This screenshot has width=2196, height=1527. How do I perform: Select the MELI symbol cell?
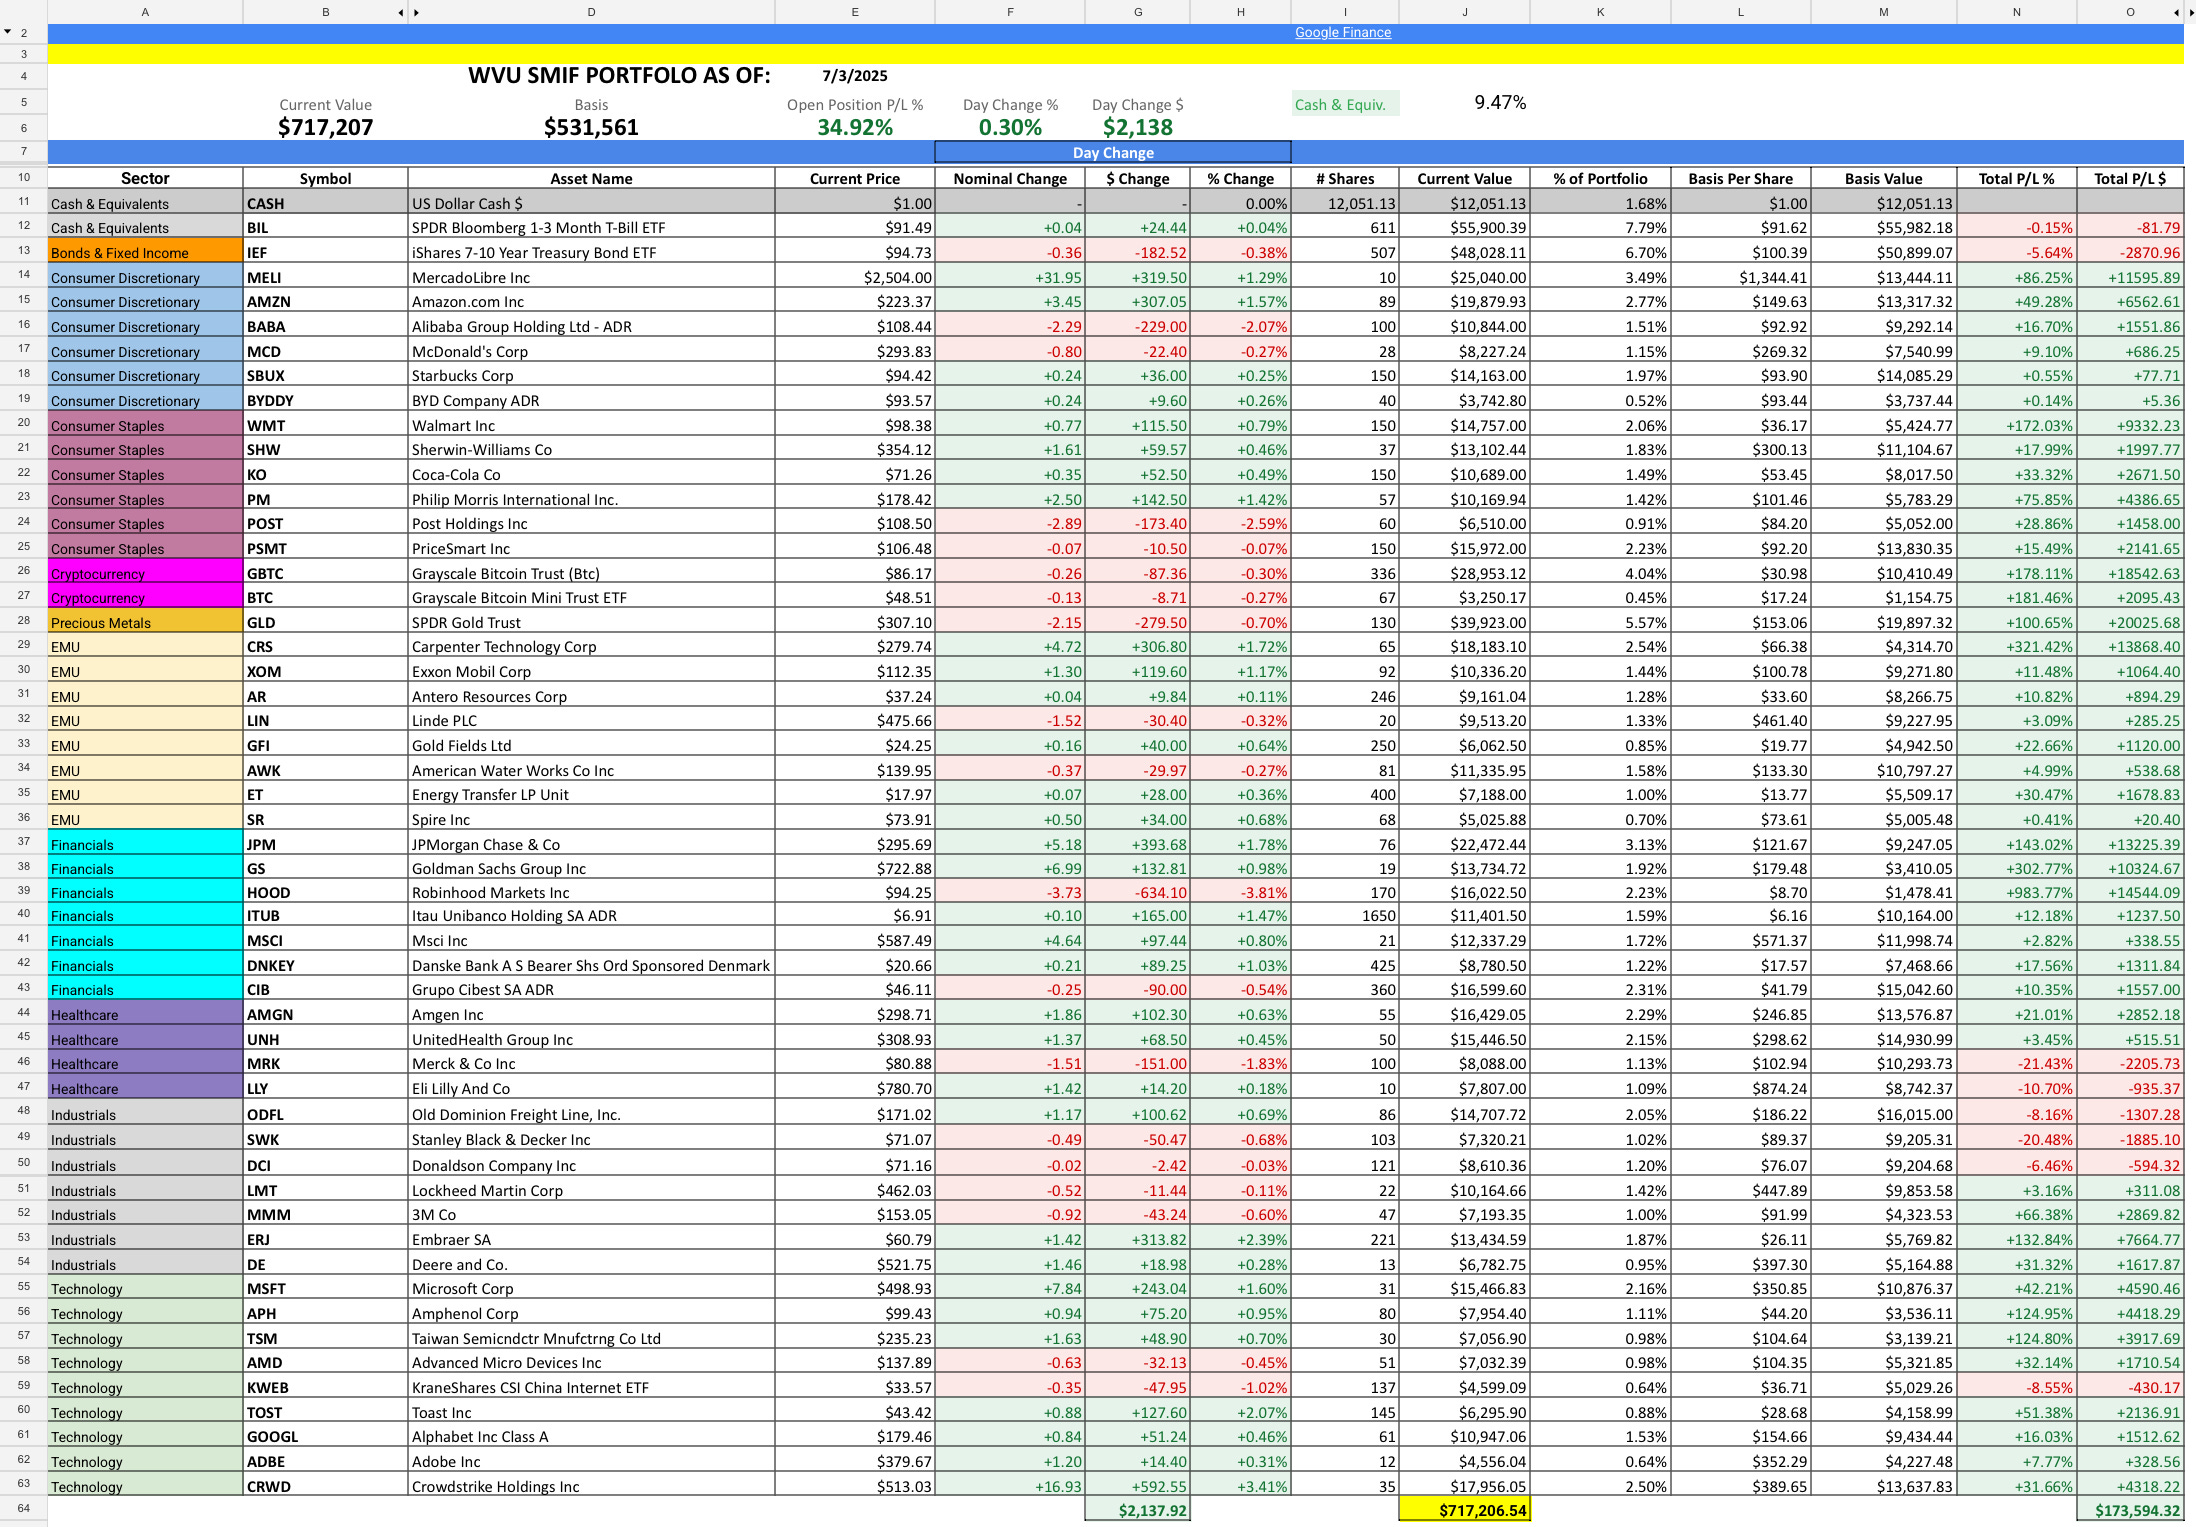pos(325,277)
